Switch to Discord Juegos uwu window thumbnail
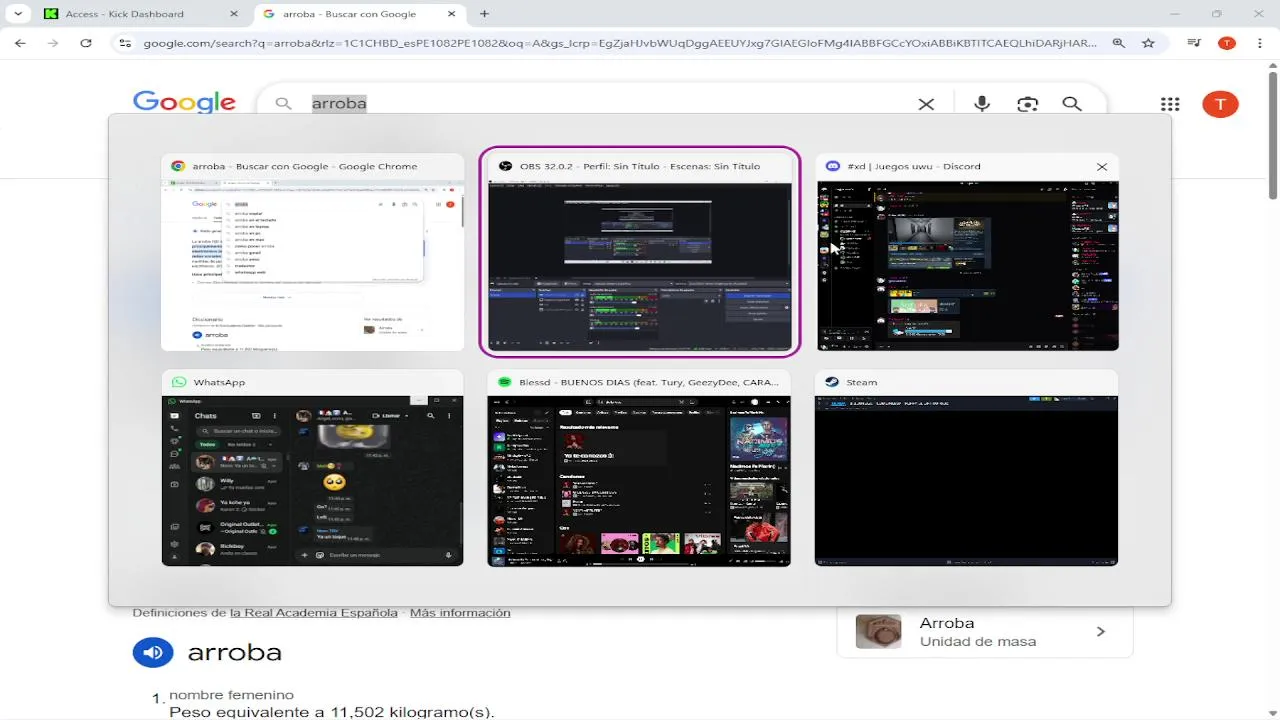The image size is (1280, 720). click(x=968, y=265)
